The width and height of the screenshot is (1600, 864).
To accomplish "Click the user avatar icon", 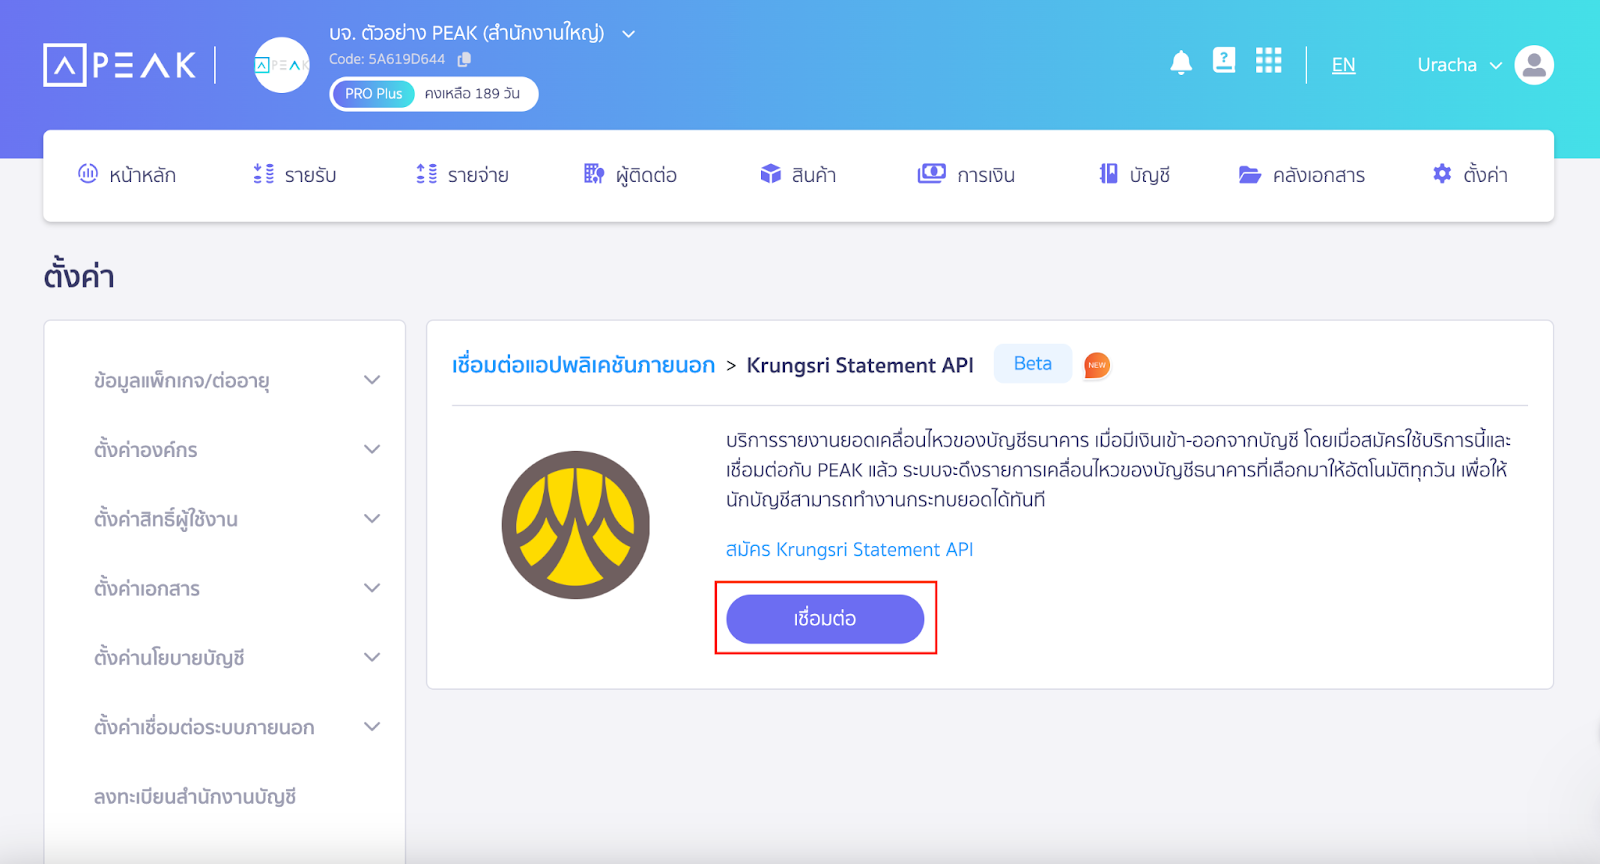I will (1534, 65).
